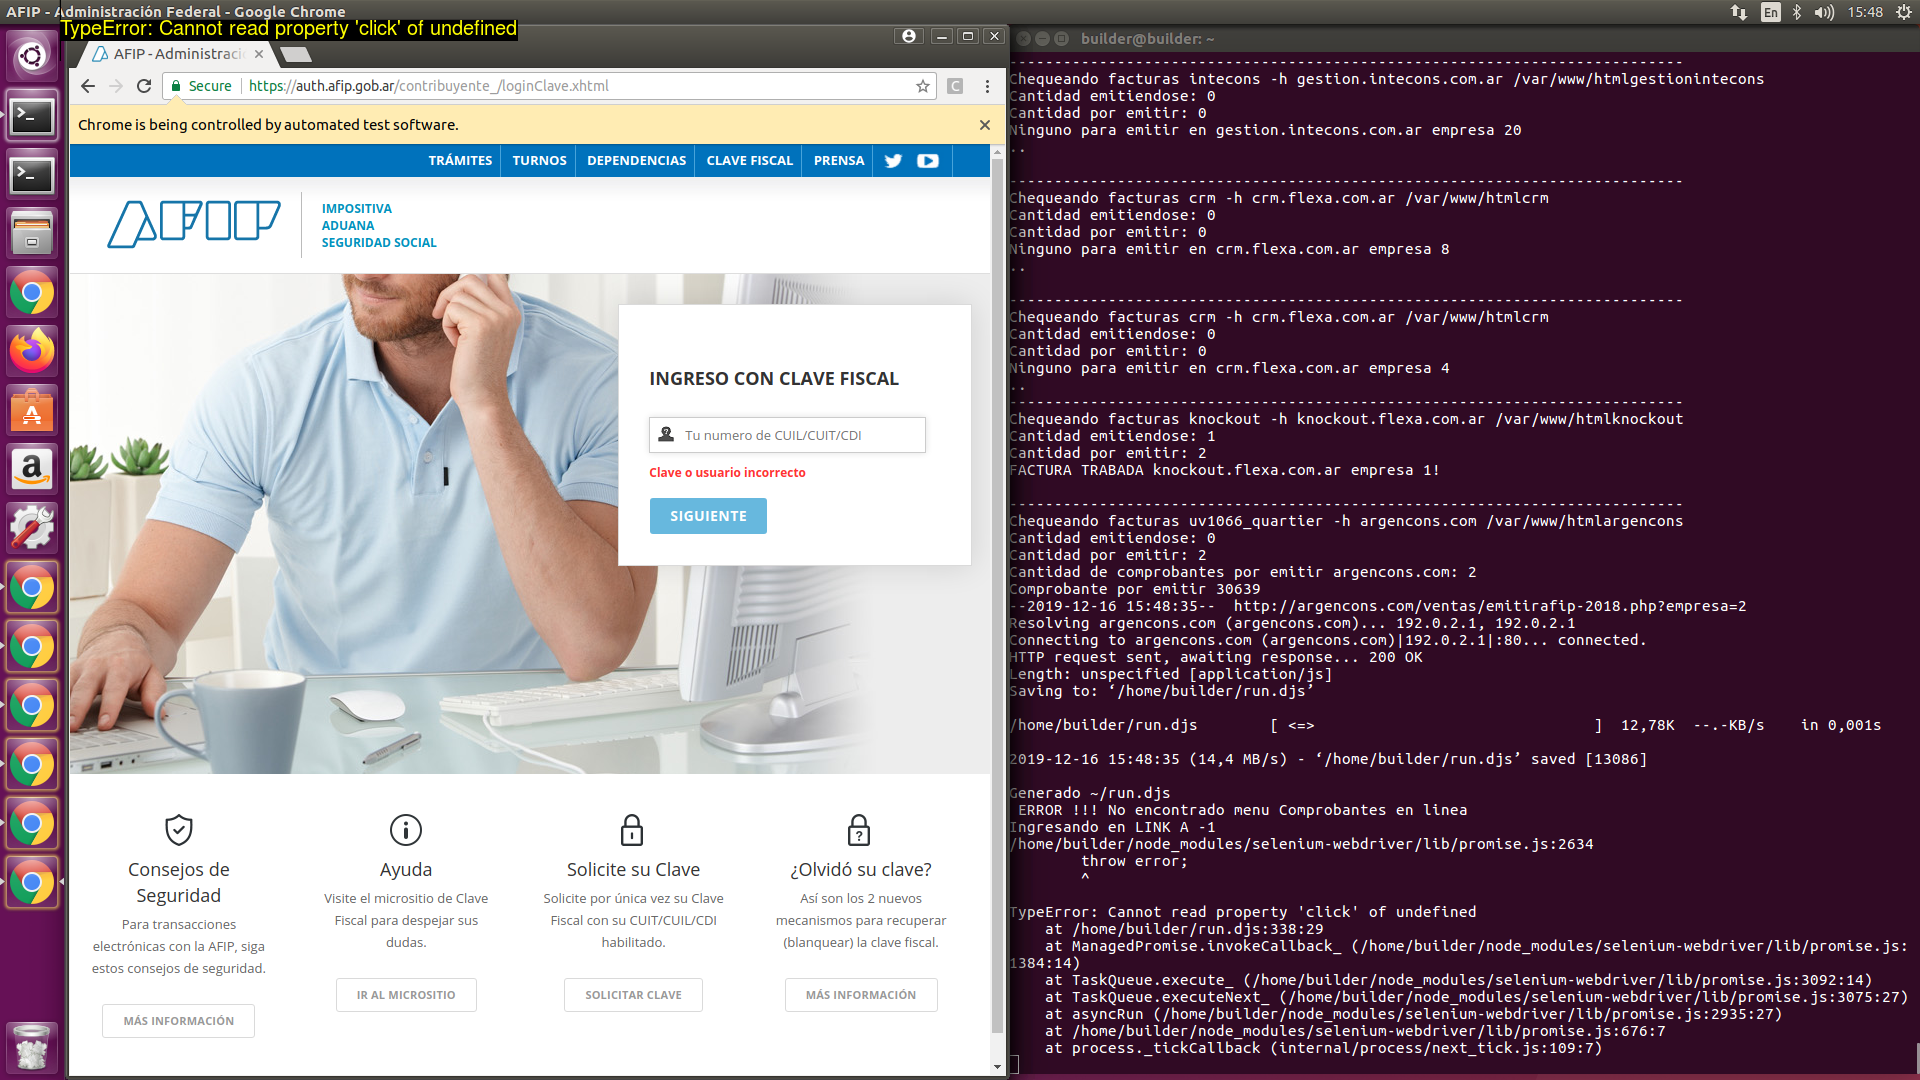Focus the CUIL/CUIT/CDI number field

787,435
